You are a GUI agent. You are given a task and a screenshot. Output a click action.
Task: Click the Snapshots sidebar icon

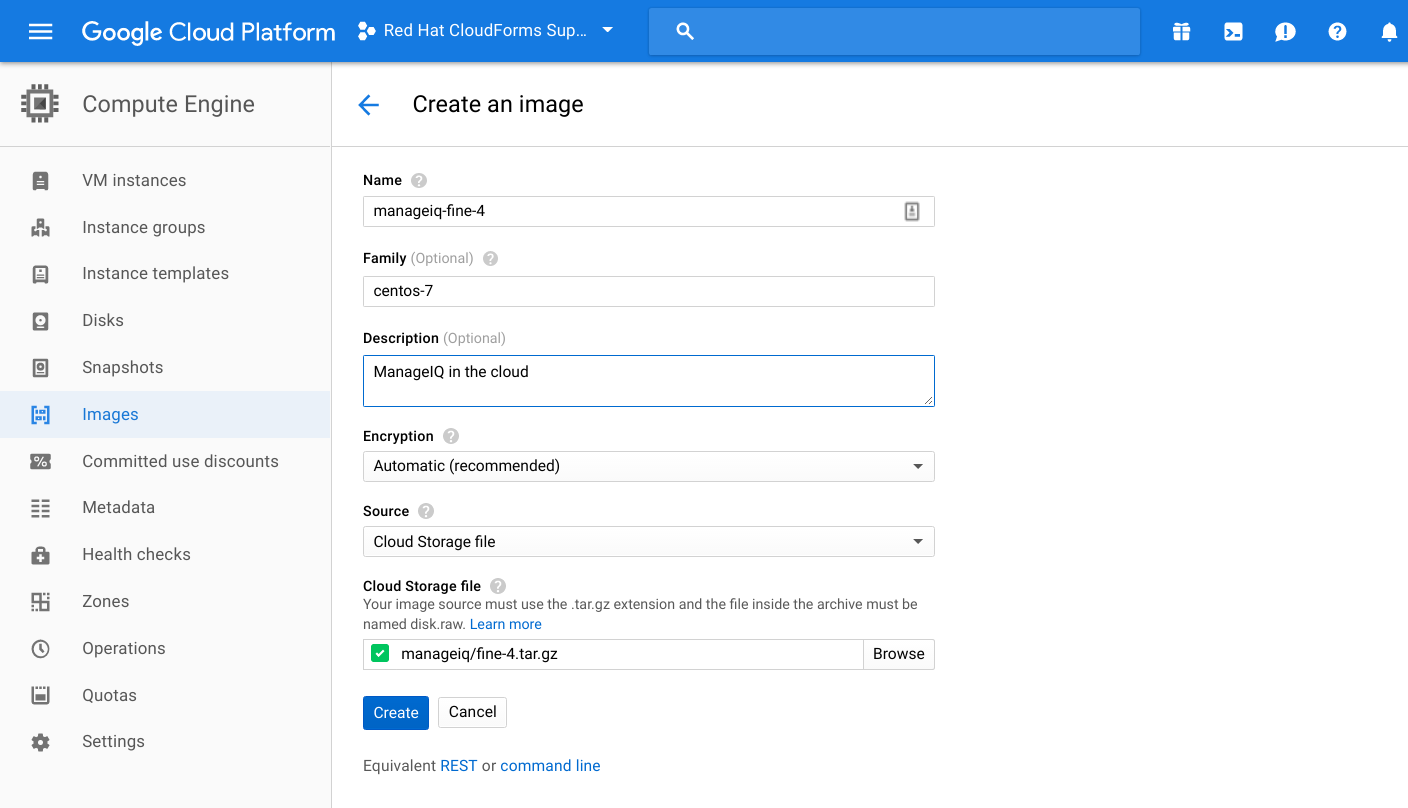point(40,368)
